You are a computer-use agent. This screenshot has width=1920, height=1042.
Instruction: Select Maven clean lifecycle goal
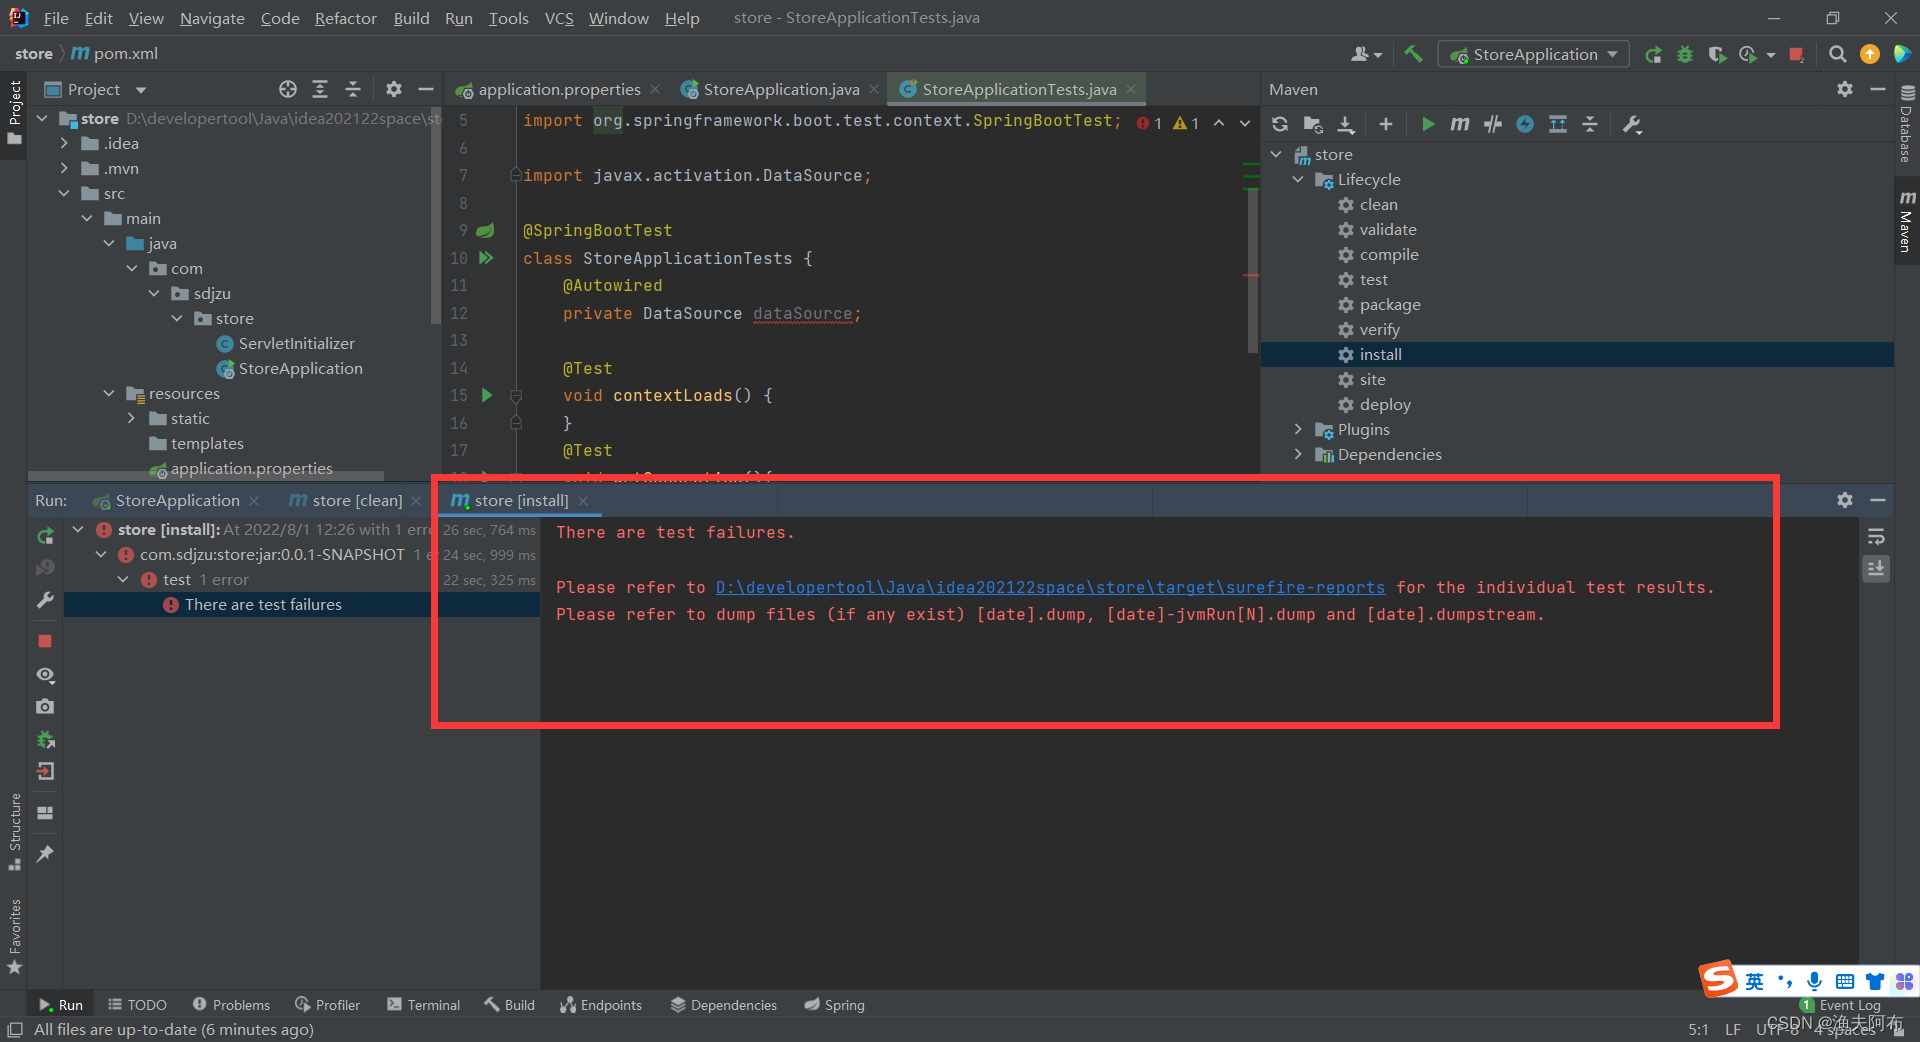pos(1378,204)
